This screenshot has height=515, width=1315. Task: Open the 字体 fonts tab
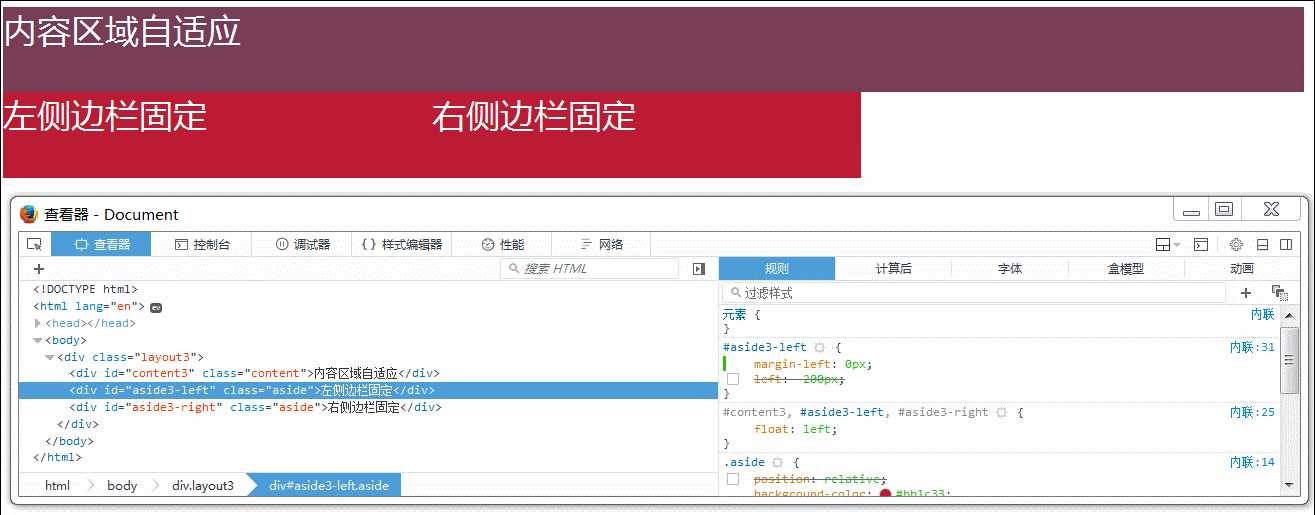1010,268
